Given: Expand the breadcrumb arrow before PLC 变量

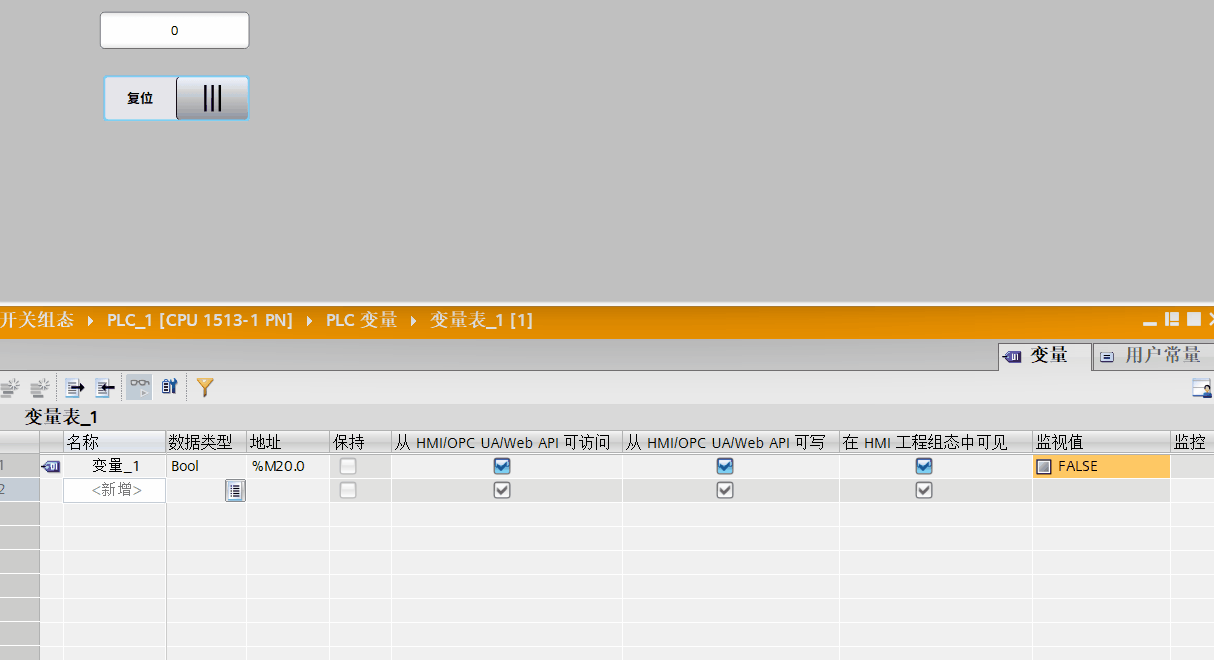Looking at the screenshot, I should [x=310, y=321].
